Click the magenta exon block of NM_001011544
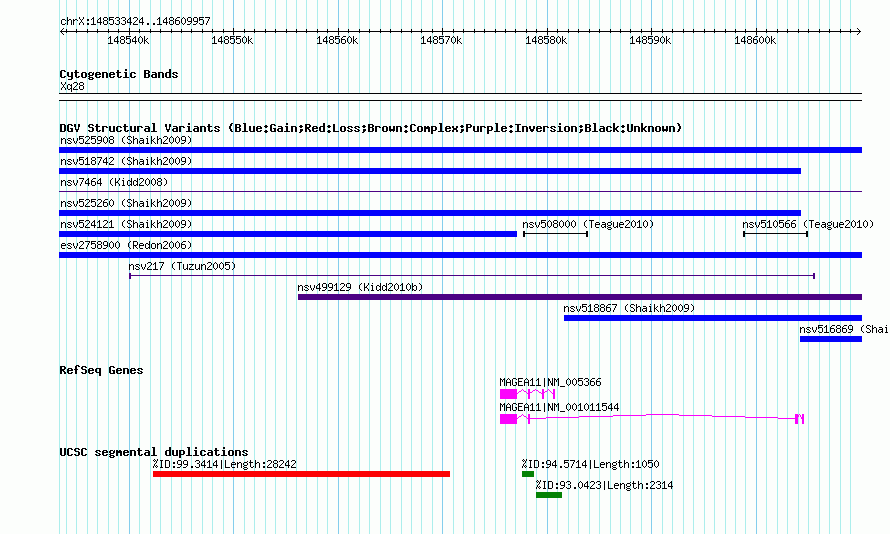The image size is (890, 534). (x=509, y=419)
